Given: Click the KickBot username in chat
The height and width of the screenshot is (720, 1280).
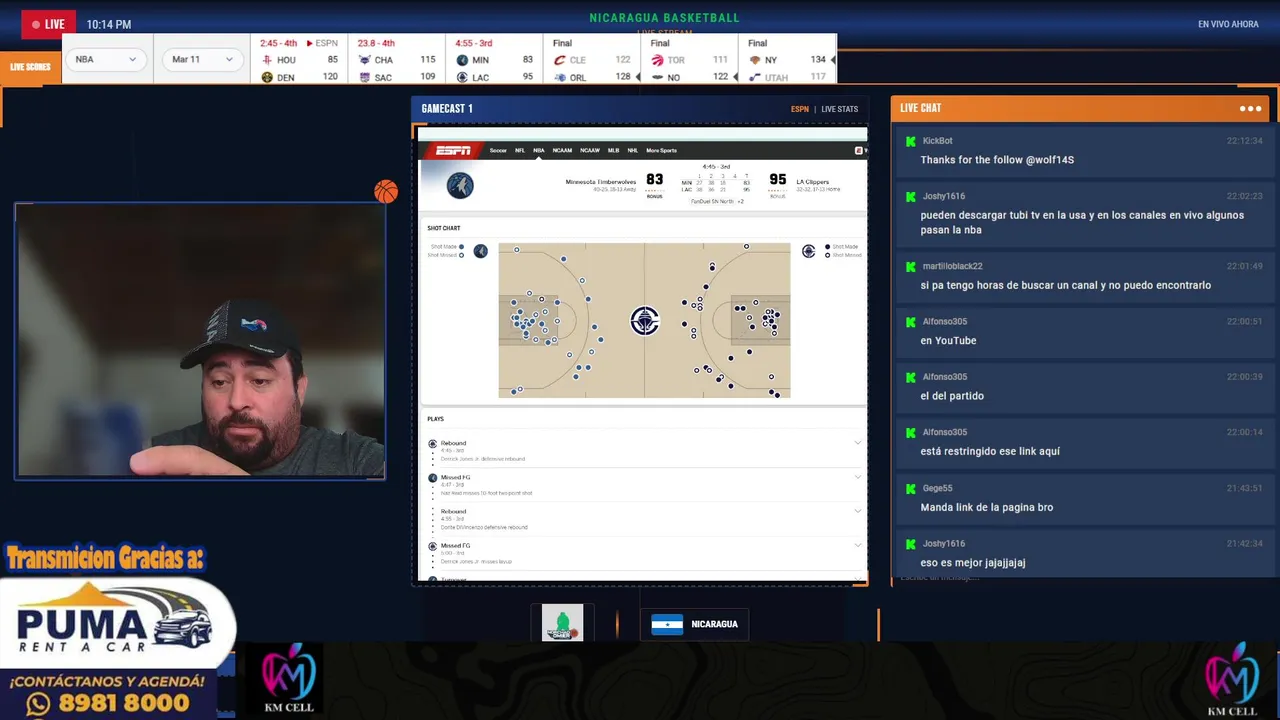Looking at the screenshot, I should tap(937, 141).
